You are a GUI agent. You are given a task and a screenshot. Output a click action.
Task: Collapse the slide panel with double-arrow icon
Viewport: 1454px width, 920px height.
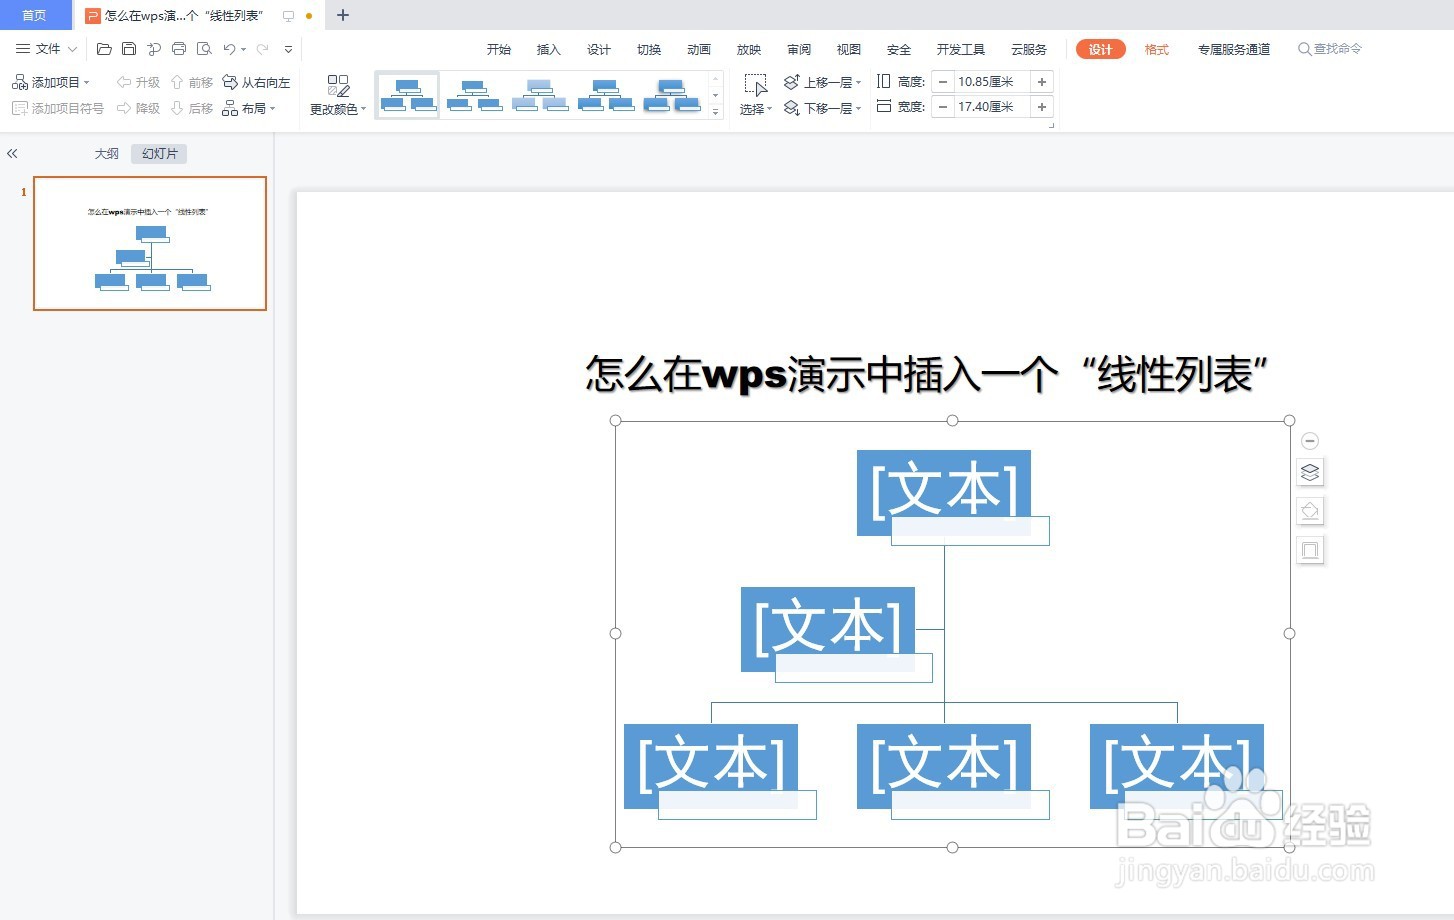(x=12, y=154)
